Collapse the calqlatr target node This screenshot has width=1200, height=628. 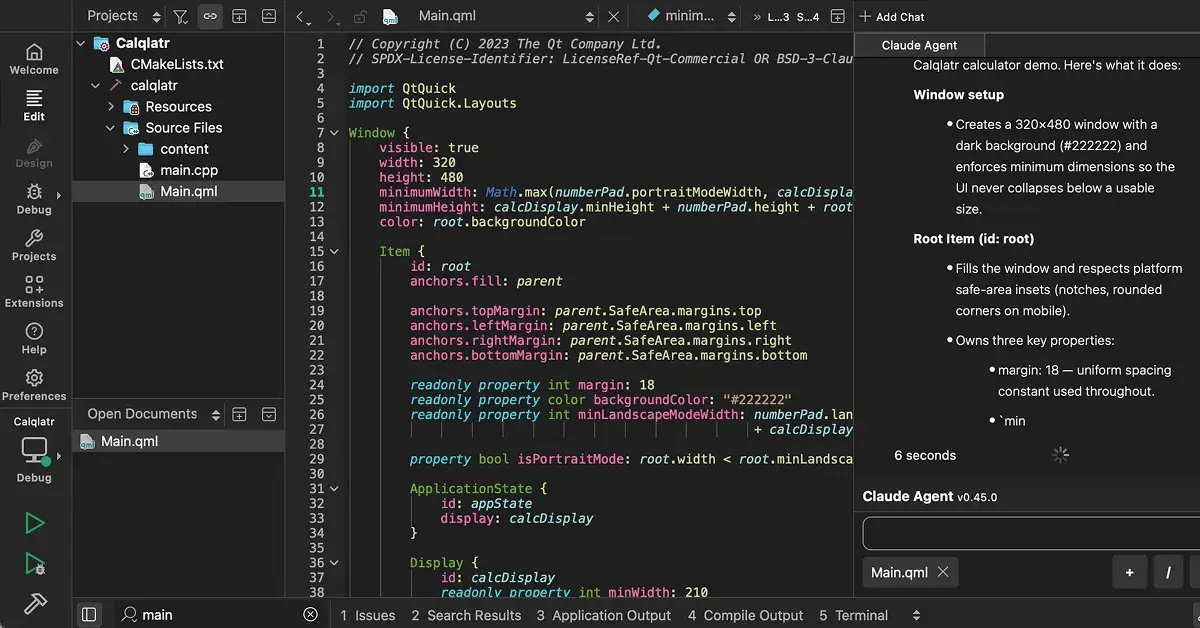pyautogui.click(x=96, y=86)
